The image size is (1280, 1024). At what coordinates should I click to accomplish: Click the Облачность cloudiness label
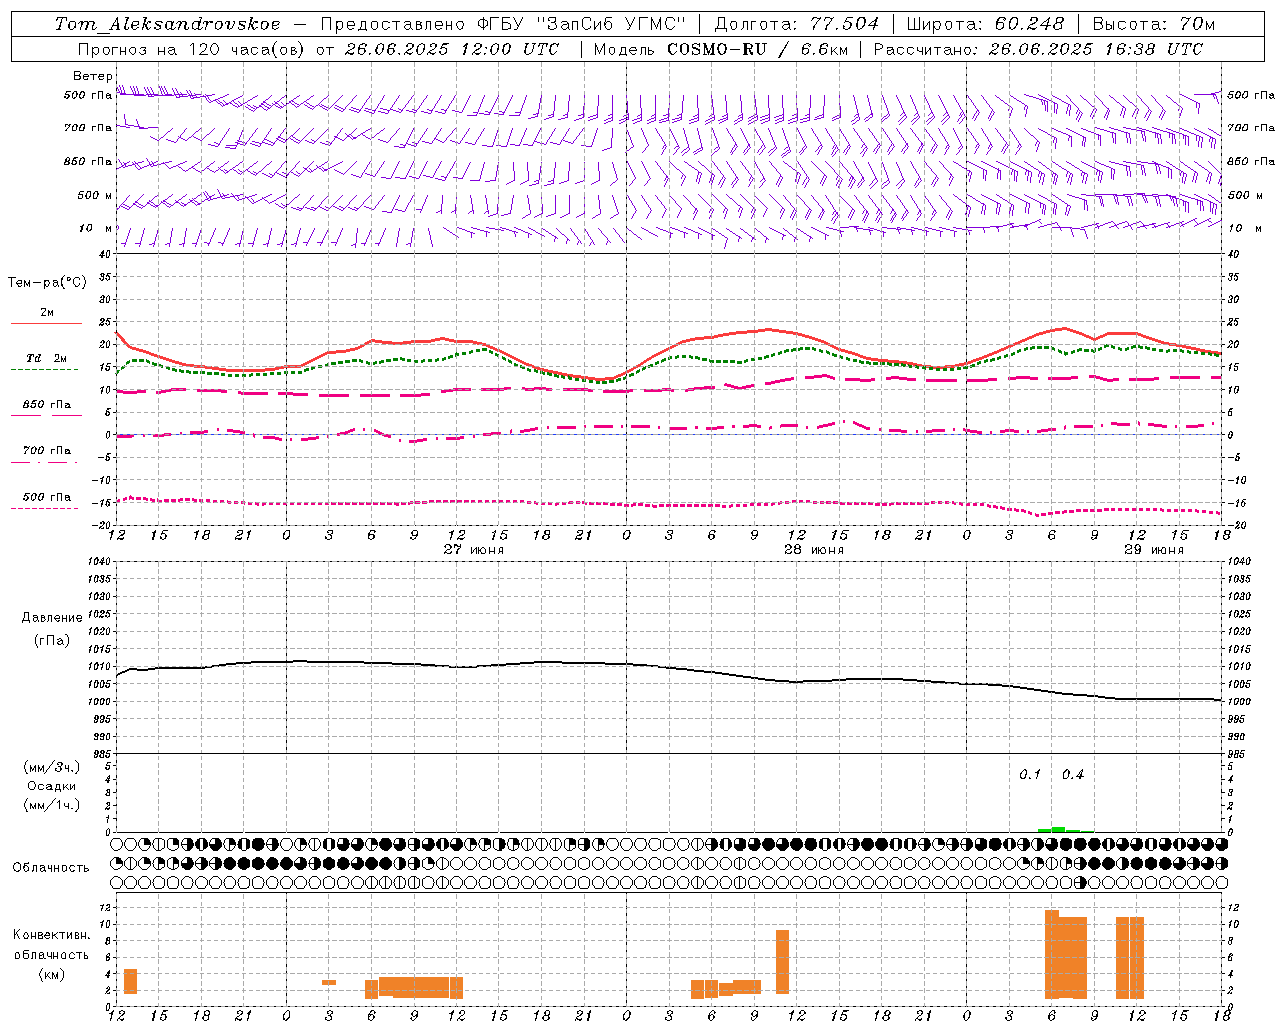(51, 868)
